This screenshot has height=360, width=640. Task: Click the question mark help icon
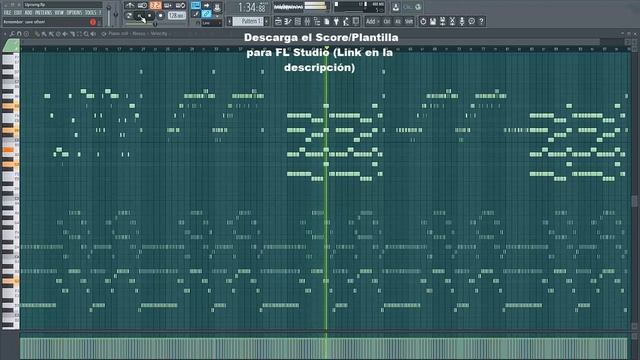click(x=482, y=21)
